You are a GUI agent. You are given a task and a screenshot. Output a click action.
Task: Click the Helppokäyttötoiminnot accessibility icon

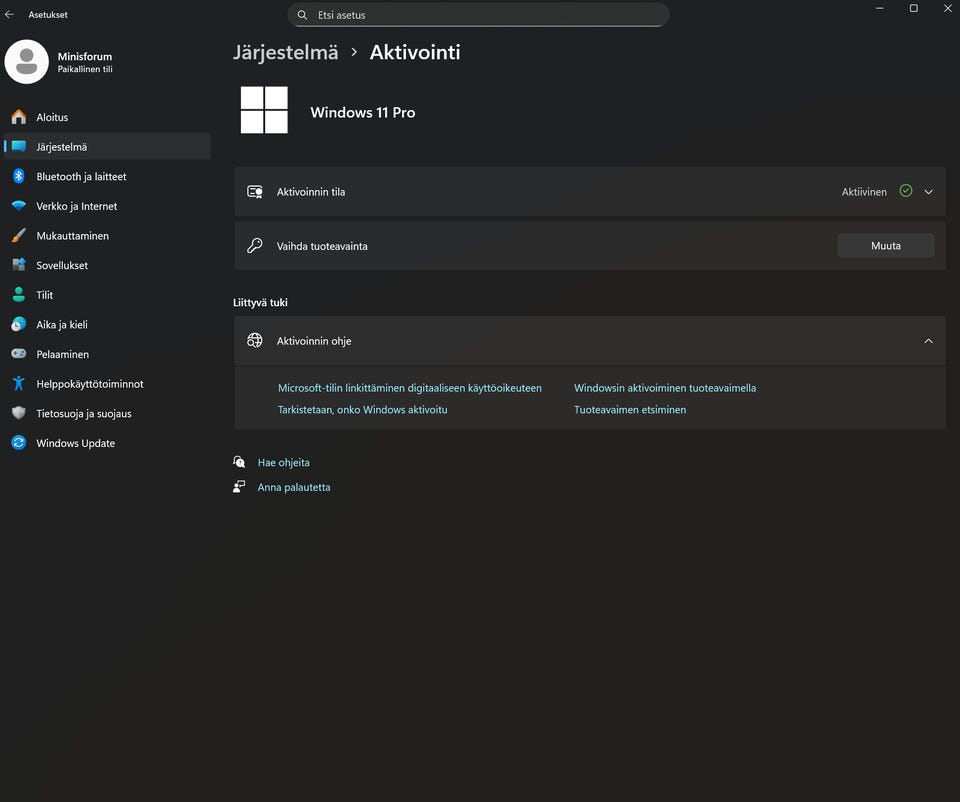pos(19,384)
